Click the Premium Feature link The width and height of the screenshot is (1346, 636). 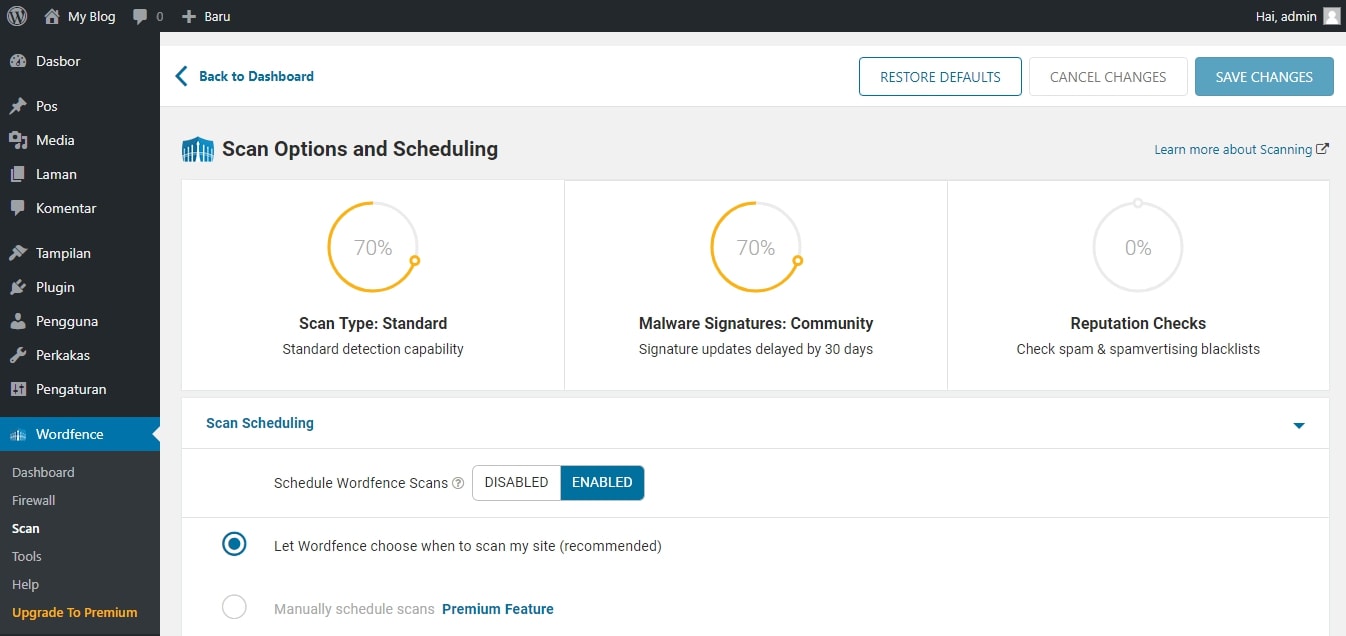coord(498,608)
